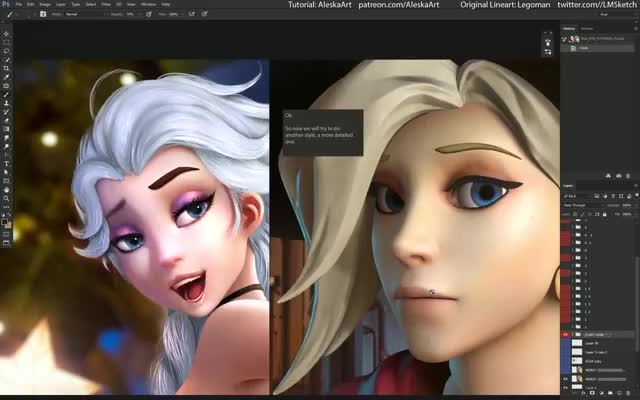Click the SS14 copy layer thumbnail

pyautogui.click(x=577, y=361)
